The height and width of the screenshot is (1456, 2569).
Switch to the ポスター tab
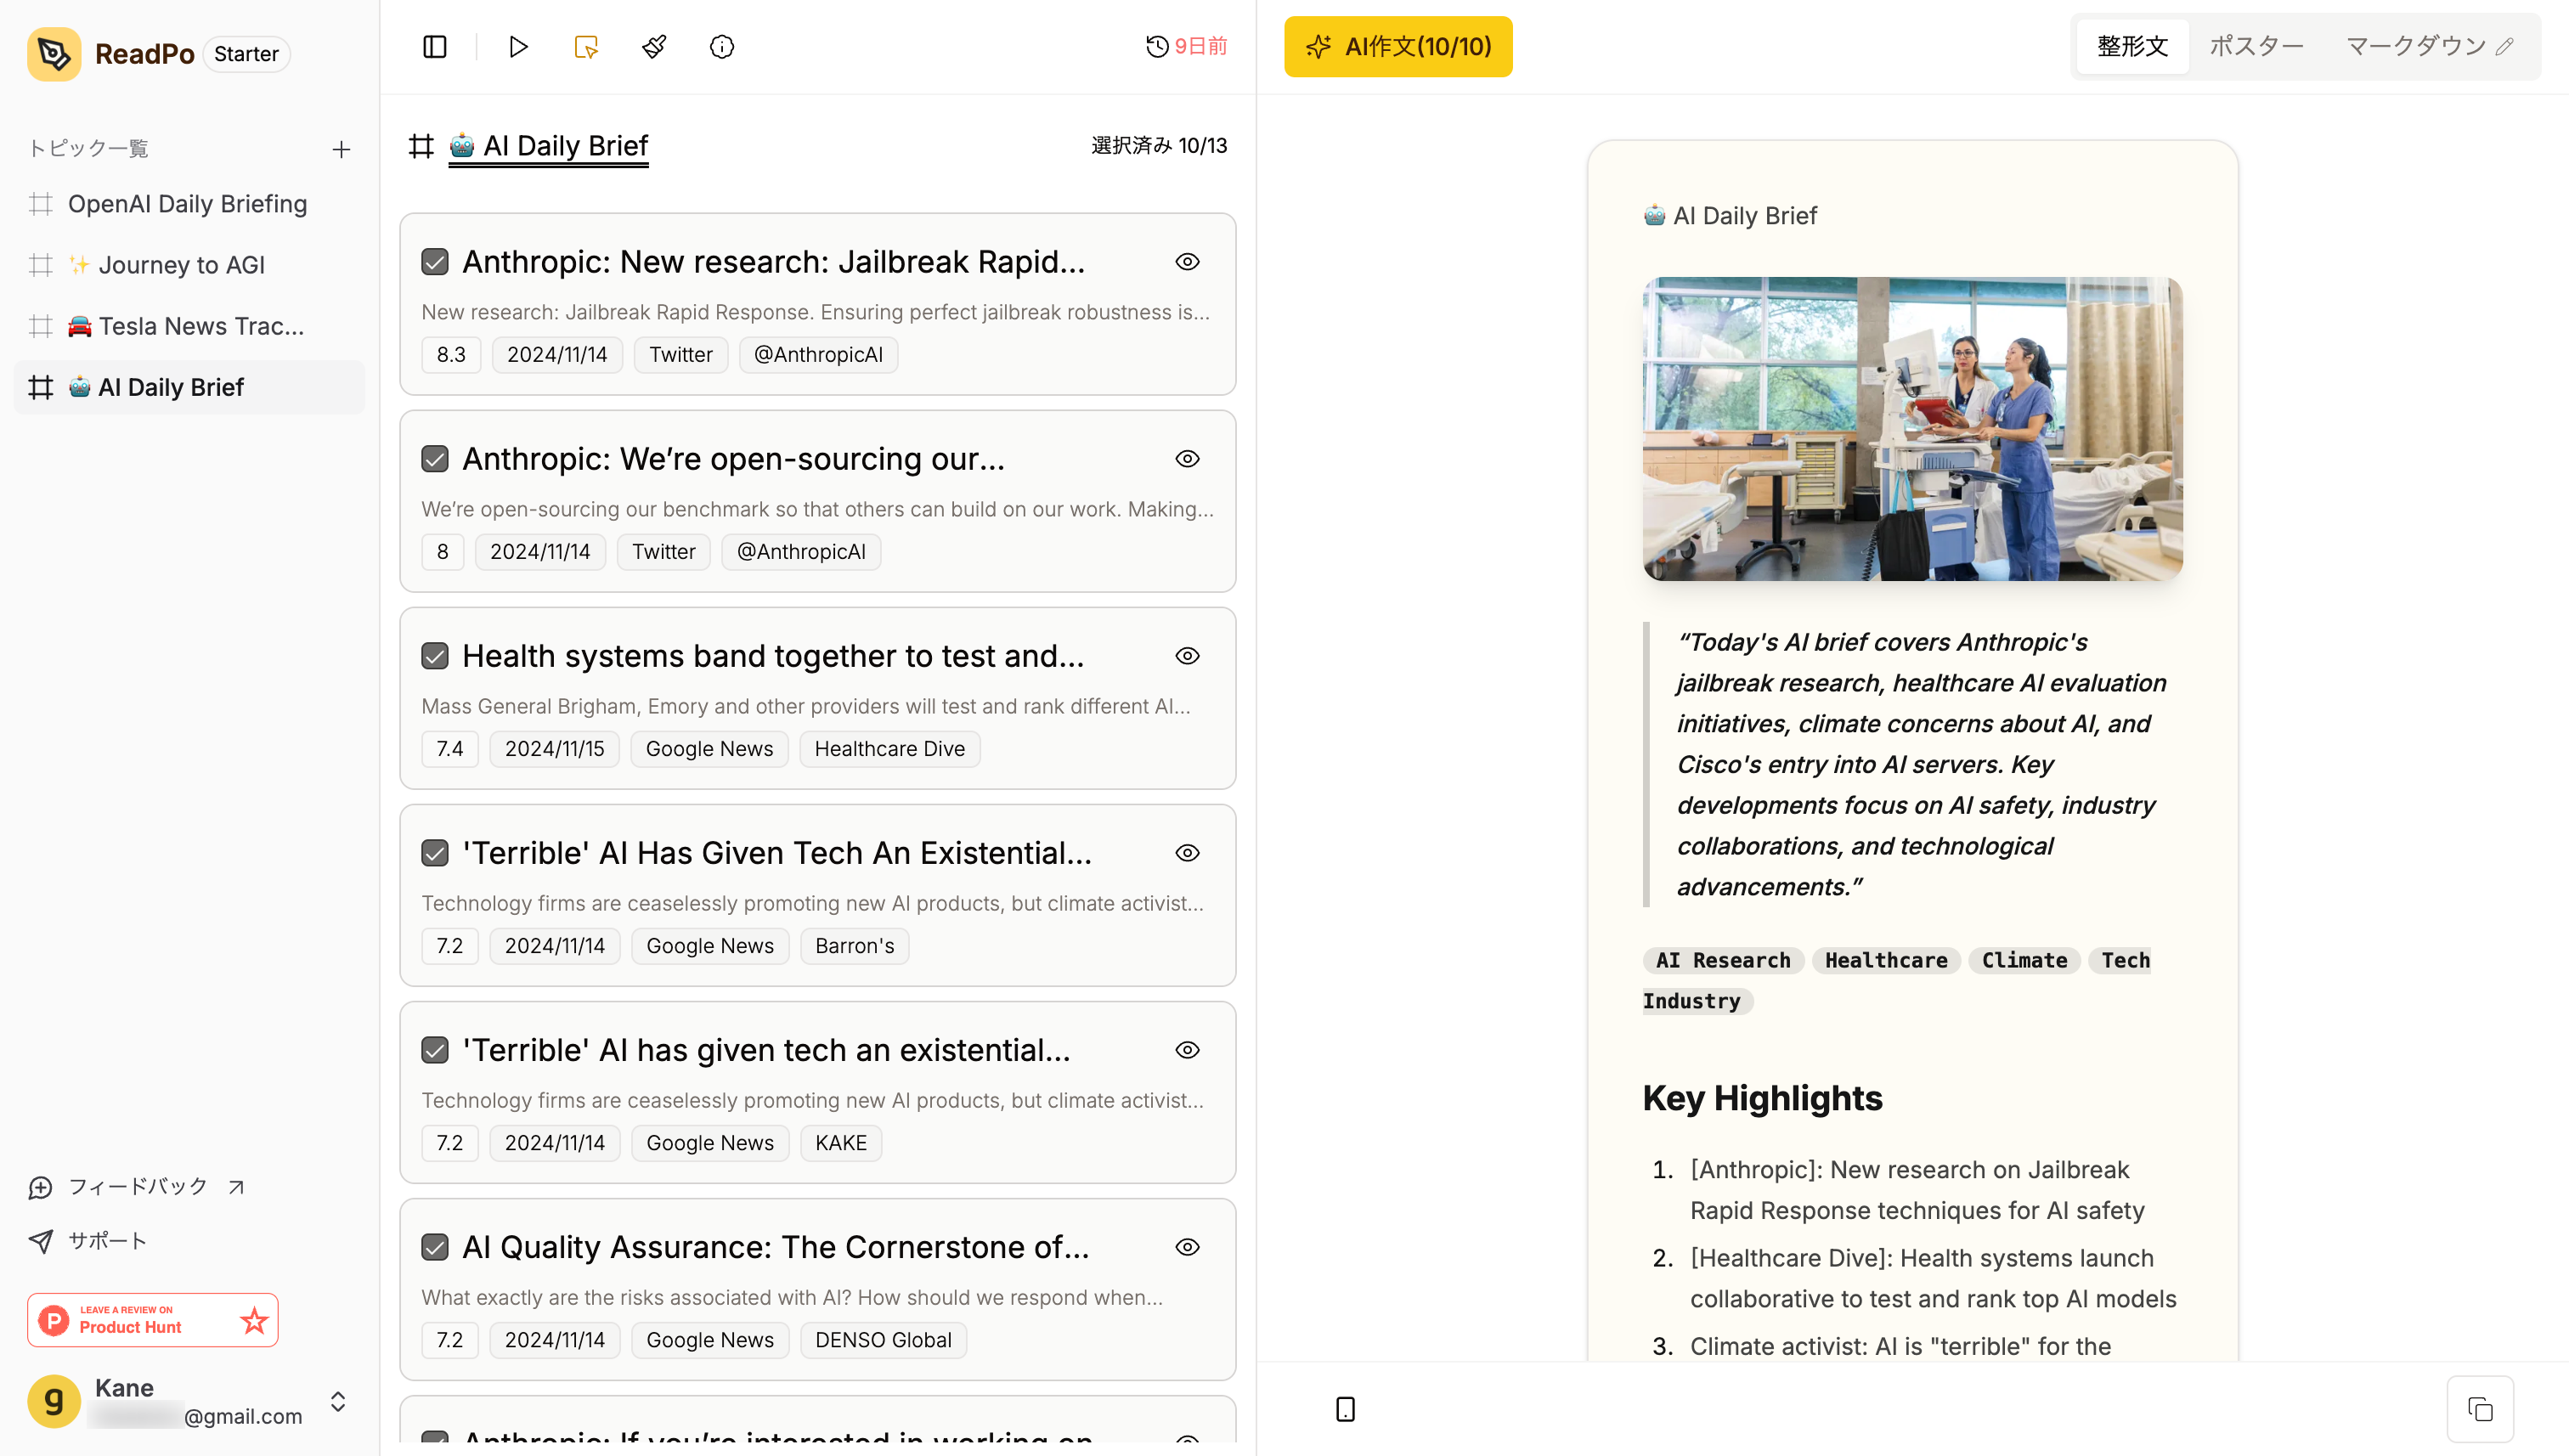[x=2256, y=46]
